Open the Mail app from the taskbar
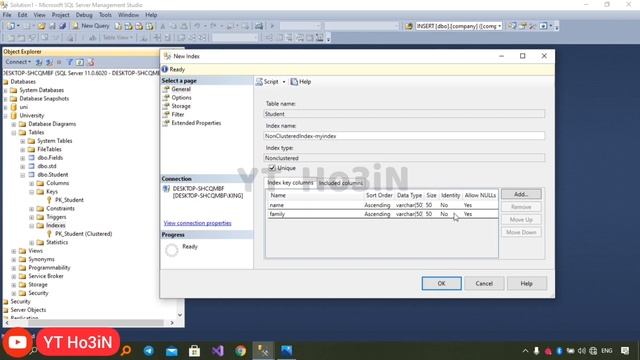 click(171, 351)
